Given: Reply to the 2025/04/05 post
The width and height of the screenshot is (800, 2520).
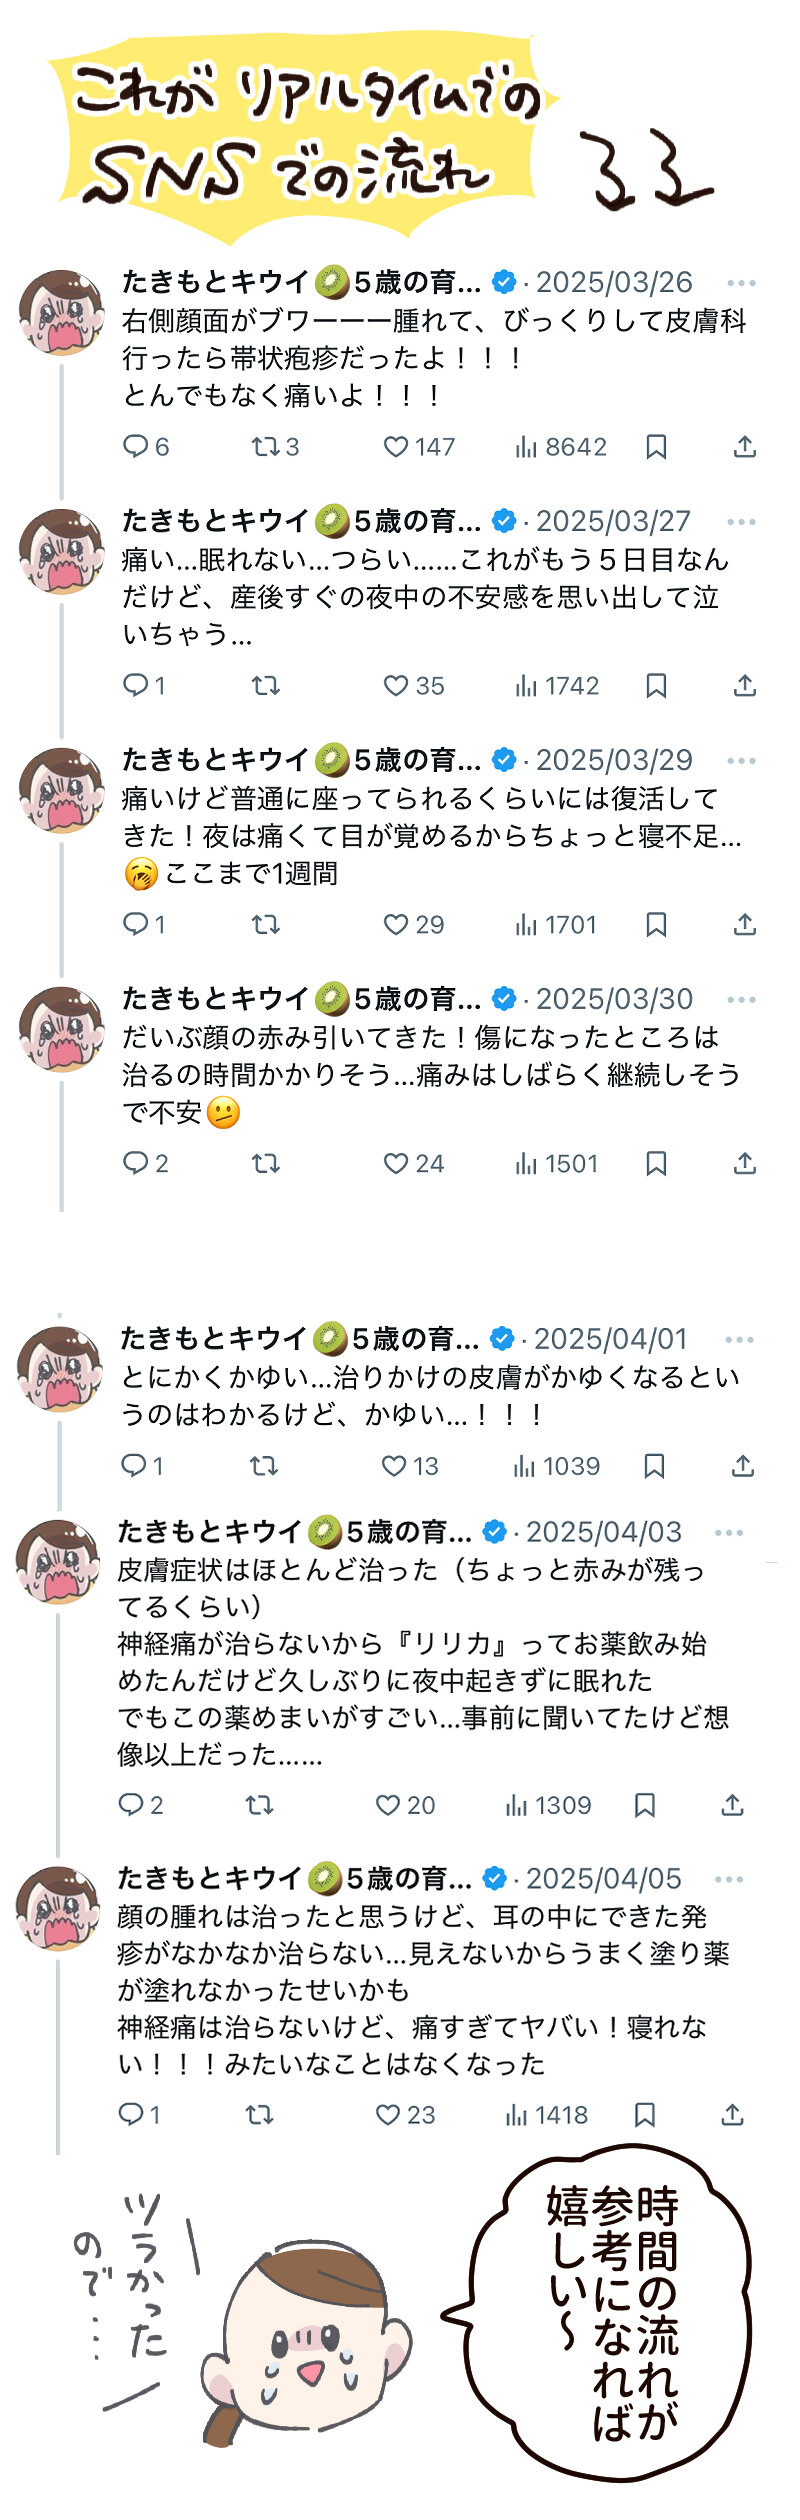Looking at the screenshot, I should (131, 2116).
